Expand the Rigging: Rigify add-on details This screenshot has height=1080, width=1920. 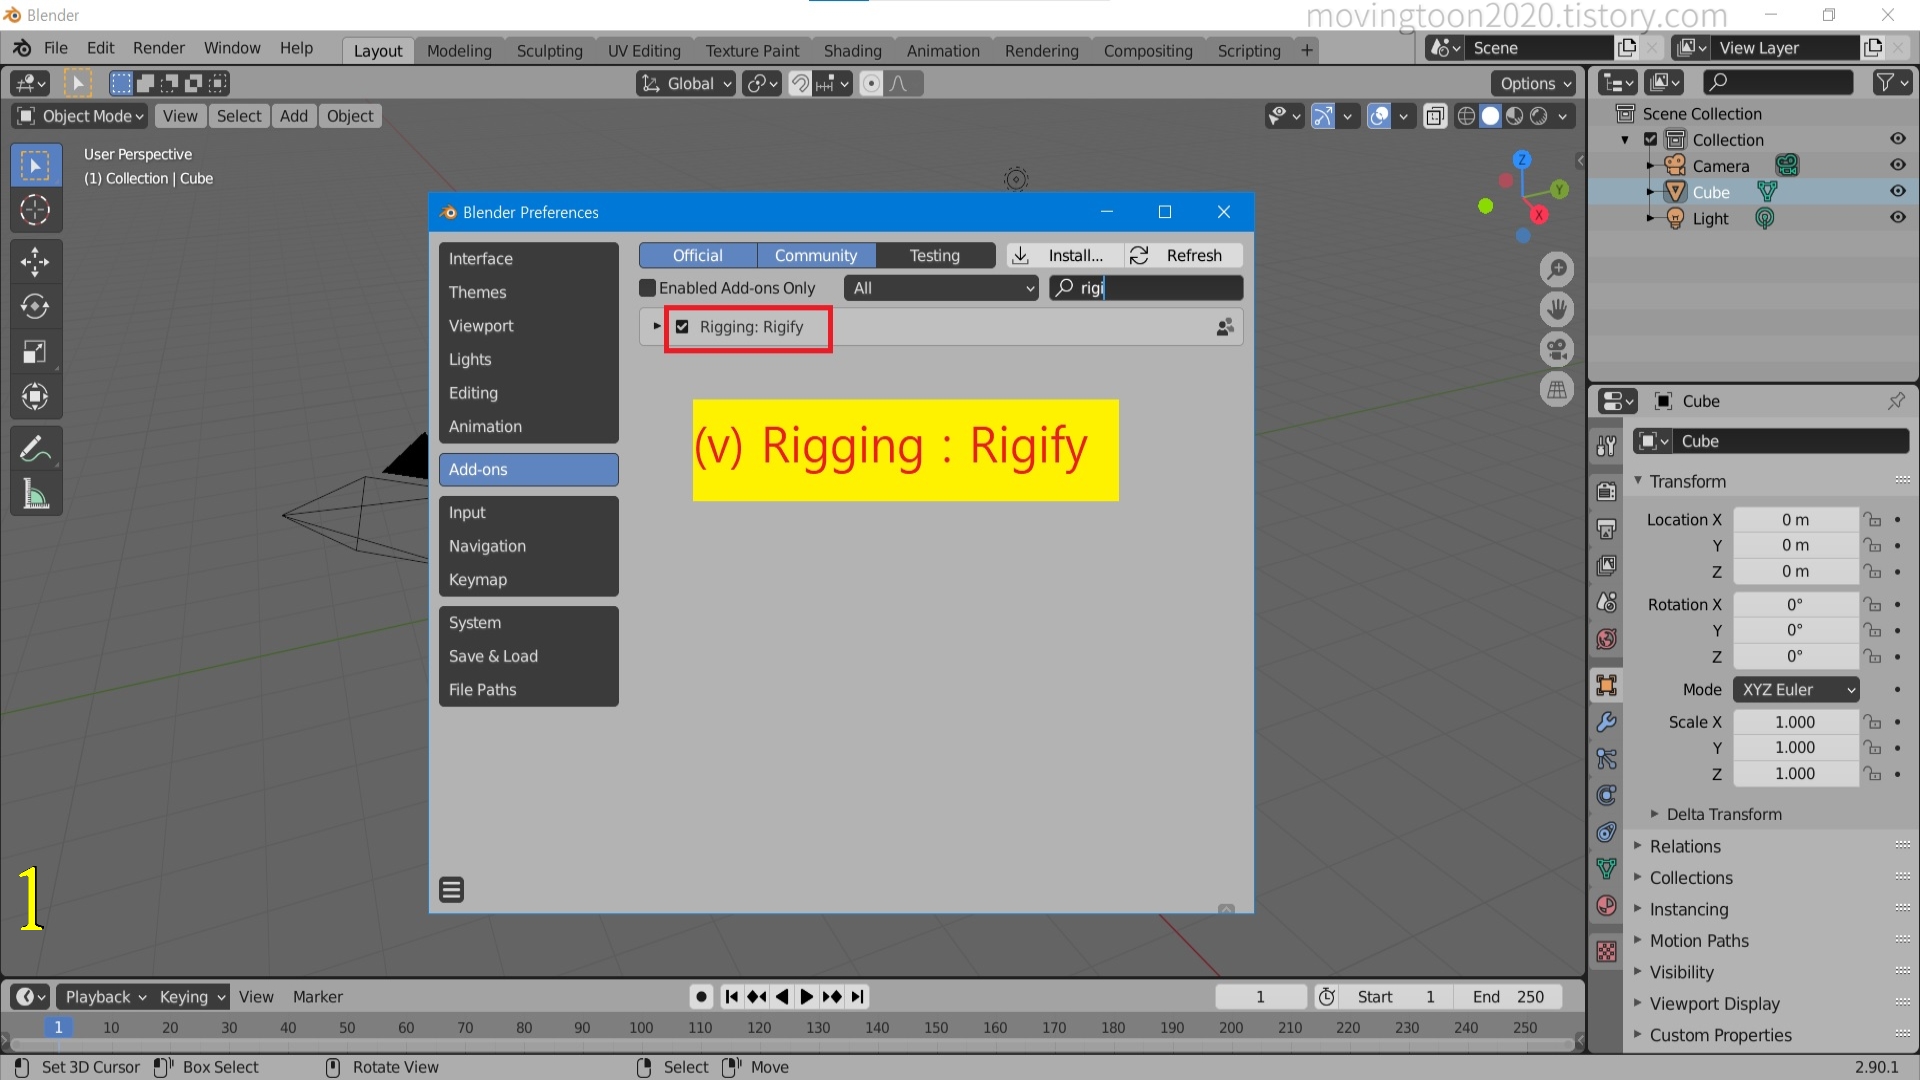point(657,326)
